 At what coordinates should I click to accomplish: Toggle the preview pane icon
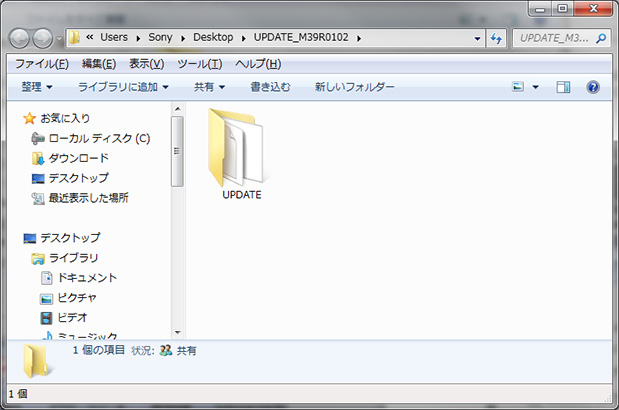(563, 87)
